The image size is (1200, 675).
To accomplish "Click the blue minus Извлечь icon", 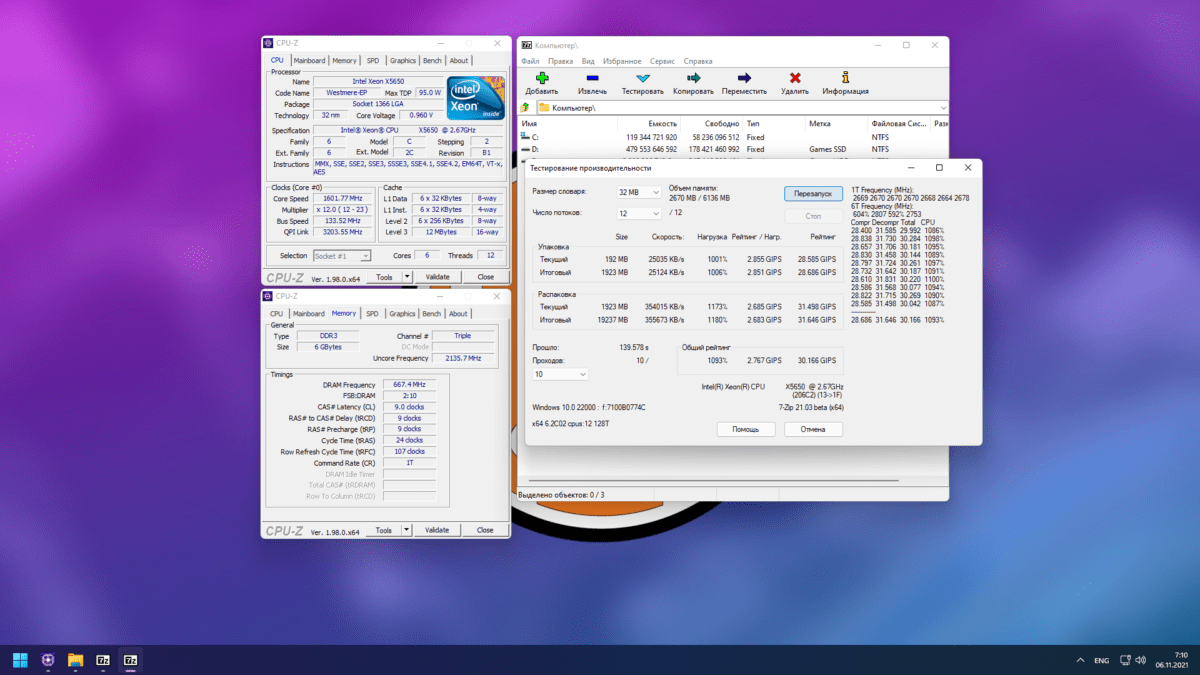I will point(592,78).
